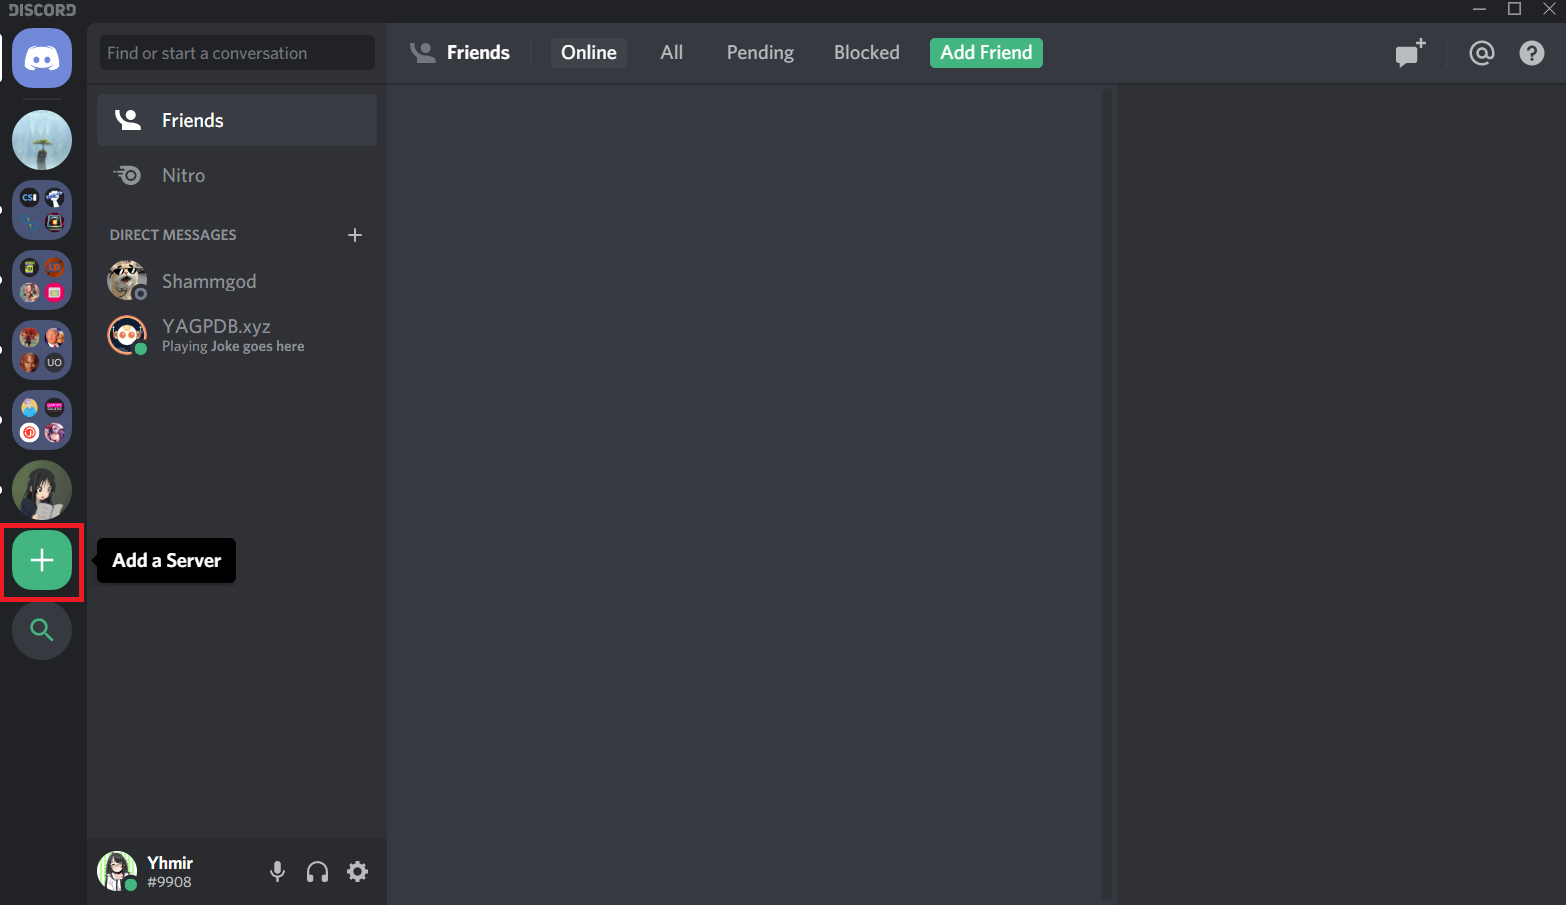The width and height of the screenshot is (1566, 905).
Task: Open User Settings gear icon
Action: [x=357, y=872]
